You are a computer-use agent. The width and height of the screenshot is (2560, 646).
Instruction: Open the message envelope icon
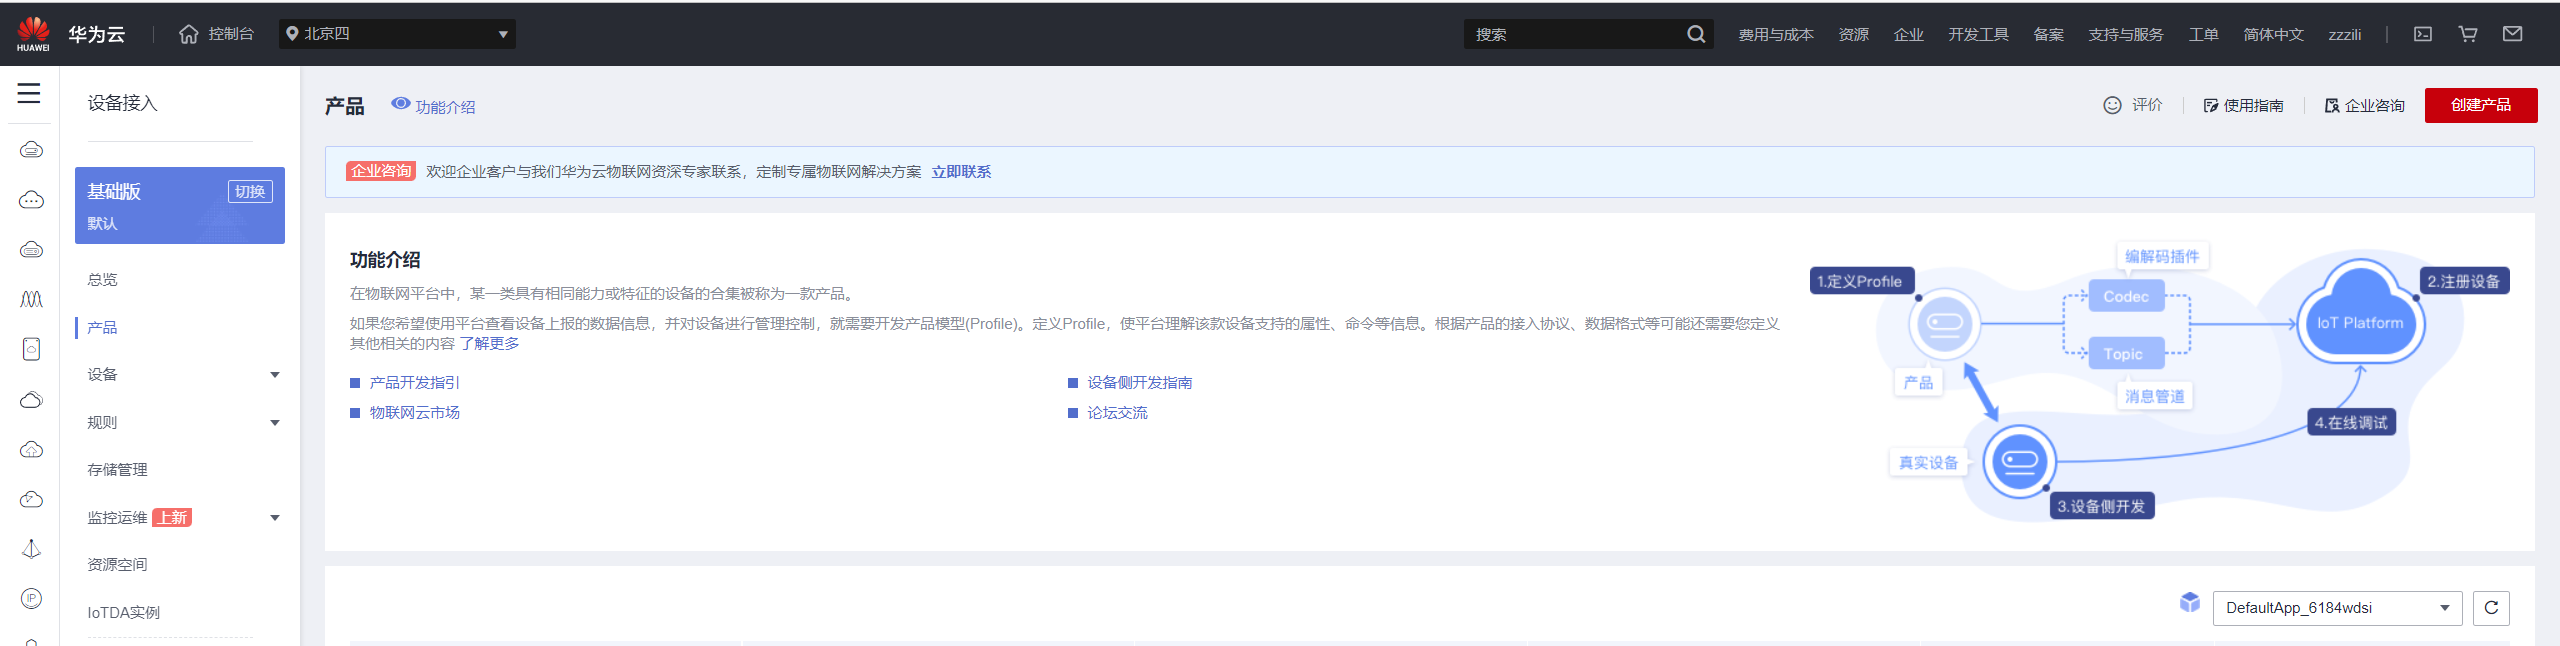click(2512, 34)
